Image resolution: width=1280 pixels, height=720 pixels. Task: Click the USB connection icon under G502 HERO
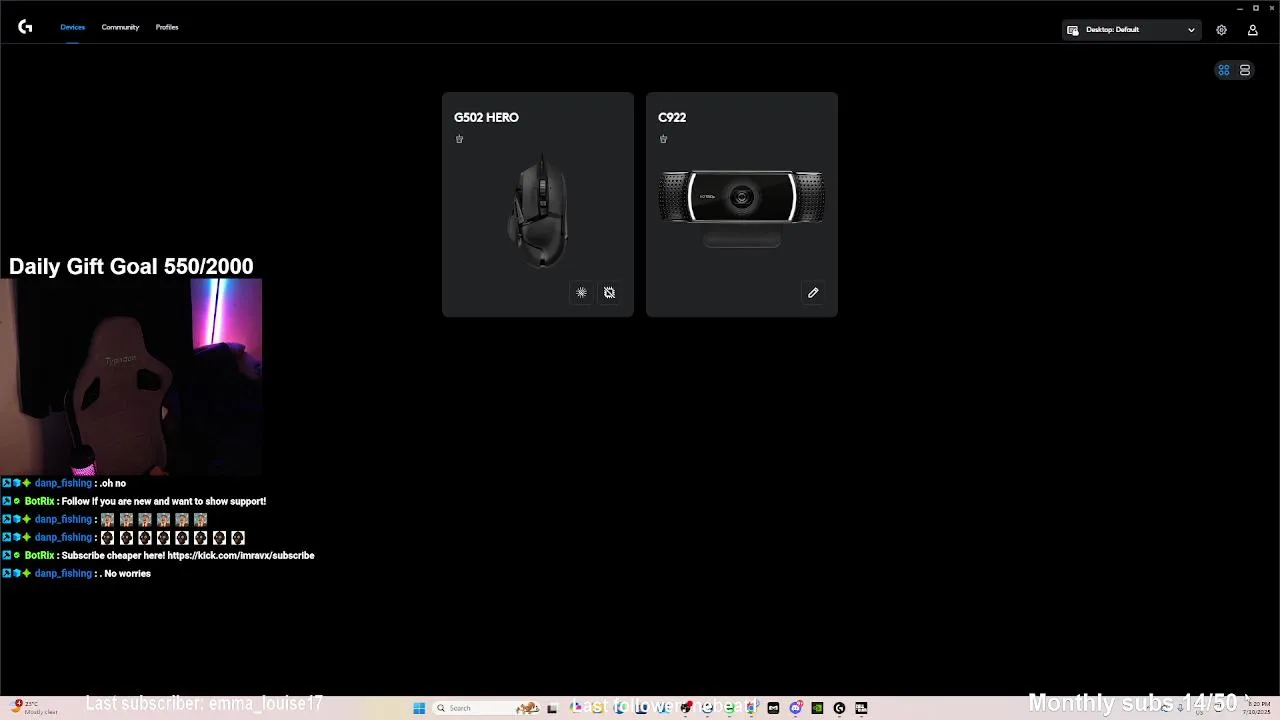click(x=459, y=139)
